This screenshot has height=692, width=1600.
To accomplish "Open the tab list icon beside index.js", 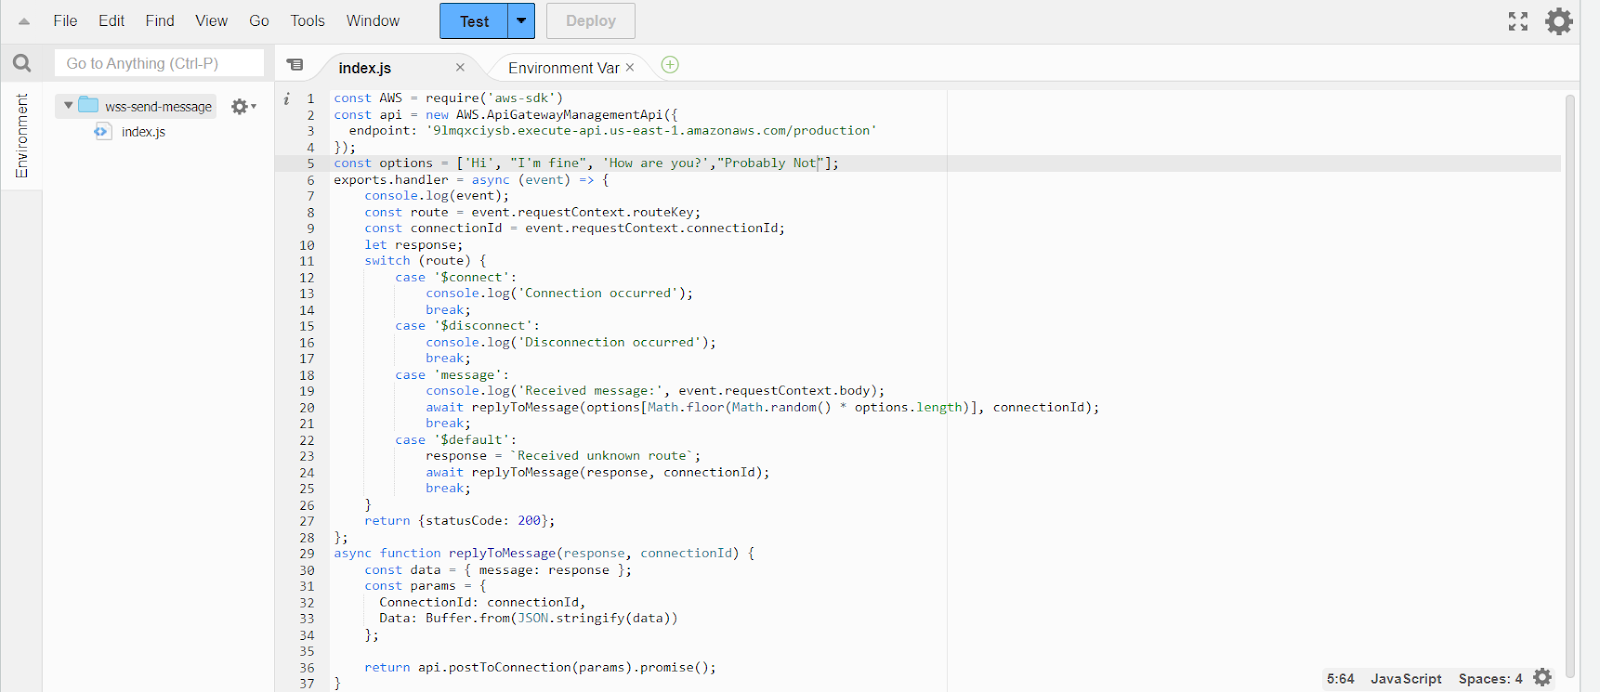I will (295, 65).
